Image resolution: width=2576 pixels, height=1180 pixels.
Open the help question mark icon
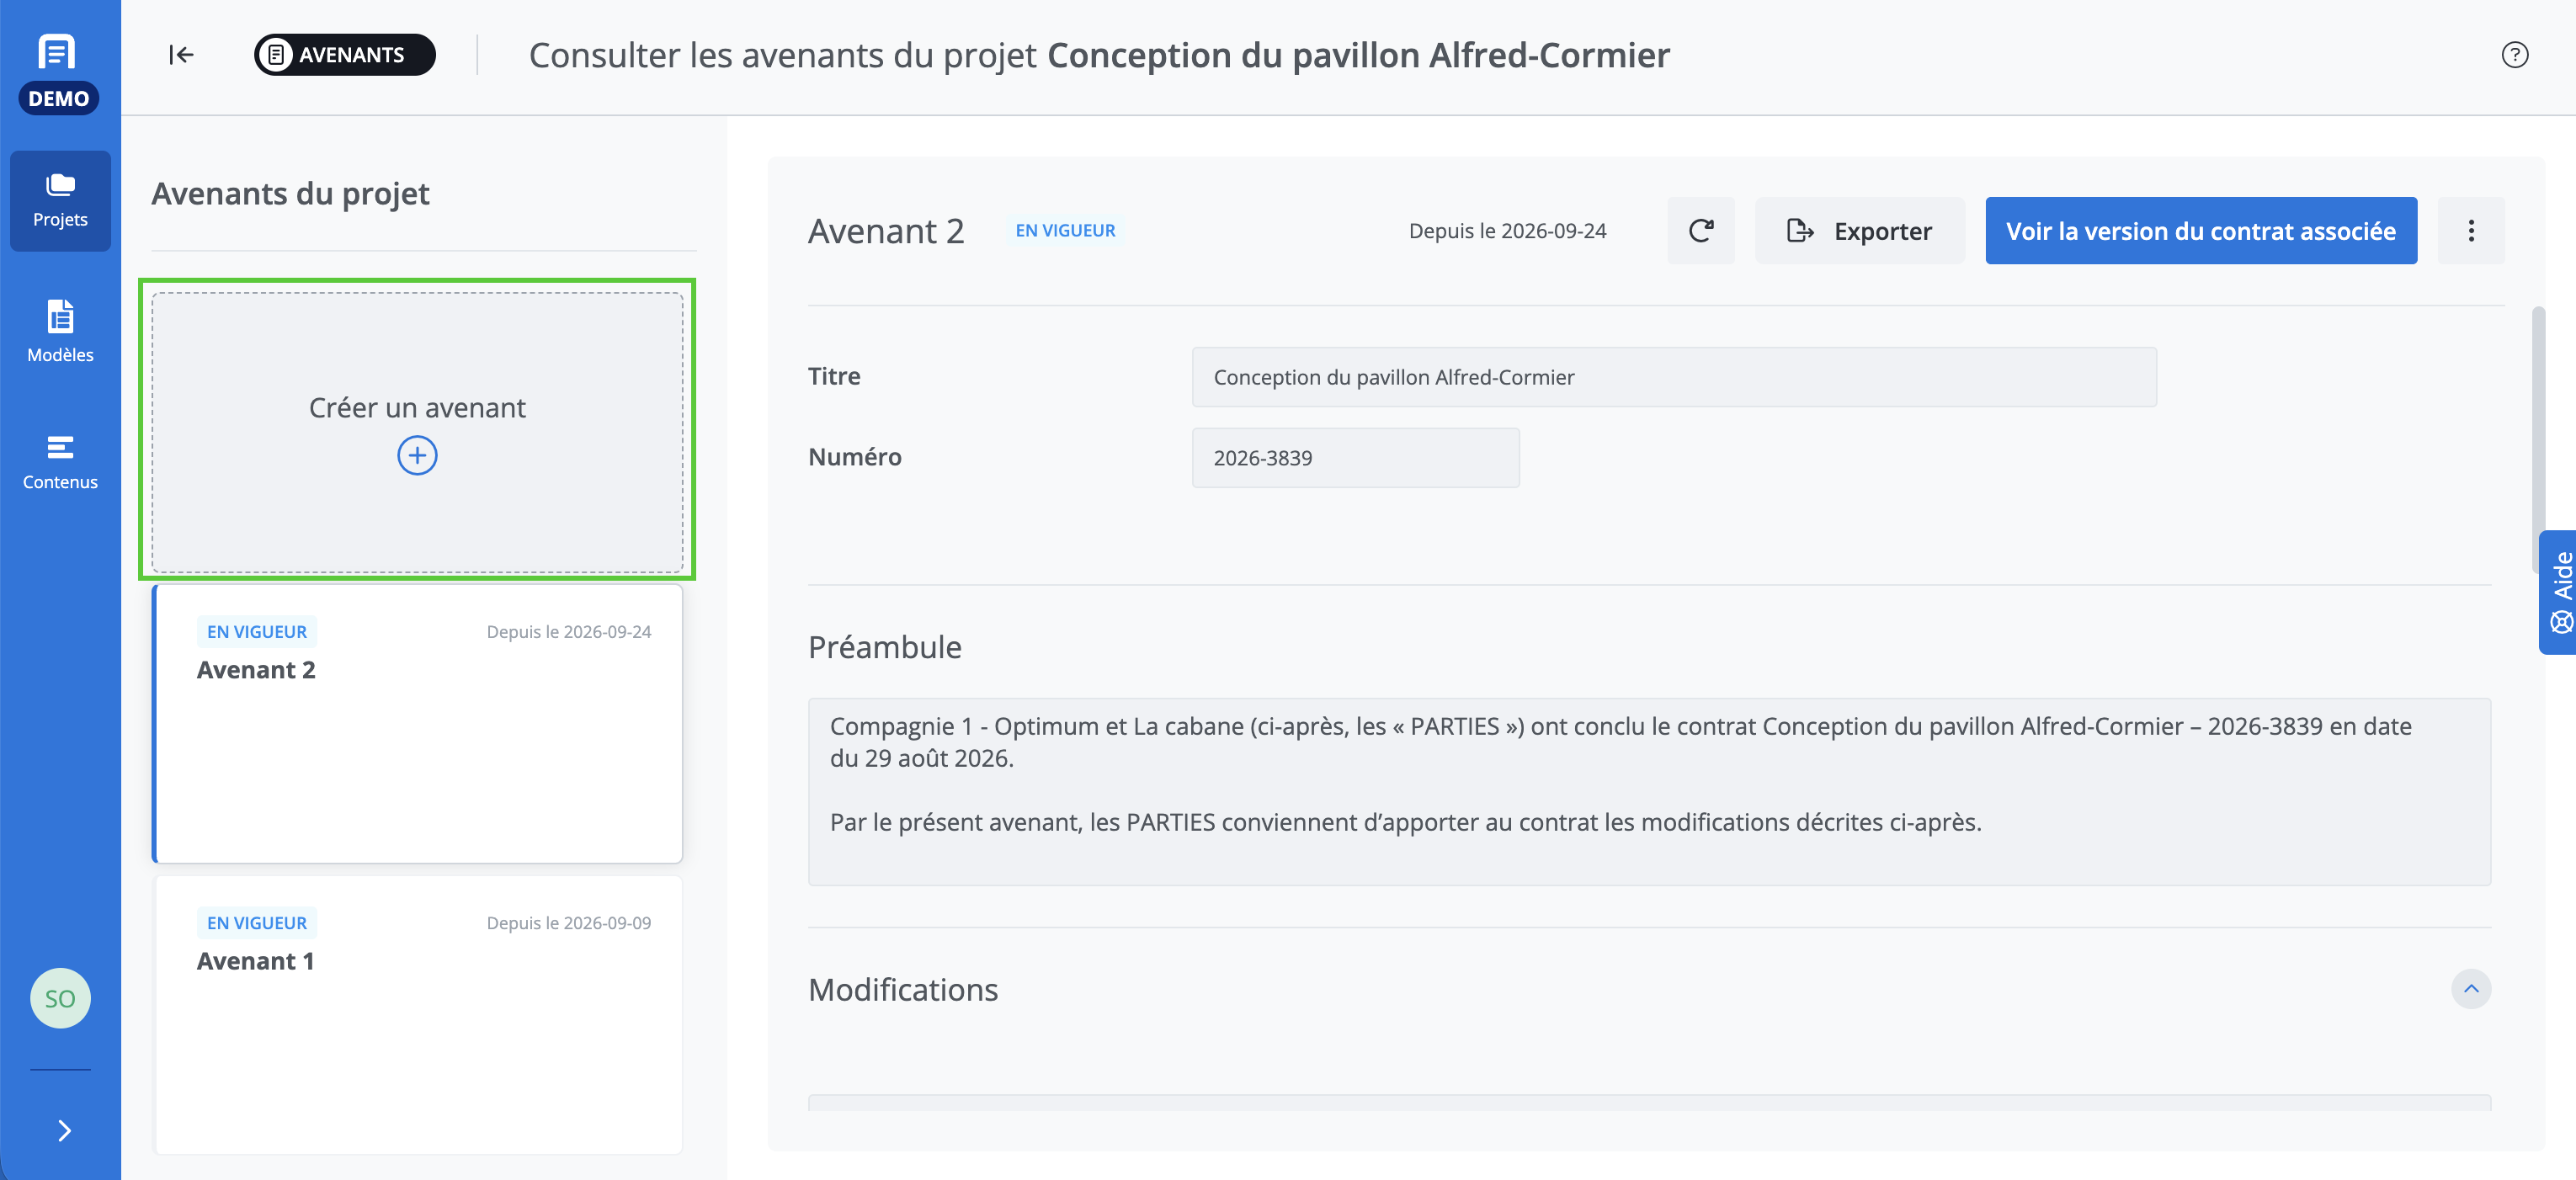click(x=2514, y=55)
